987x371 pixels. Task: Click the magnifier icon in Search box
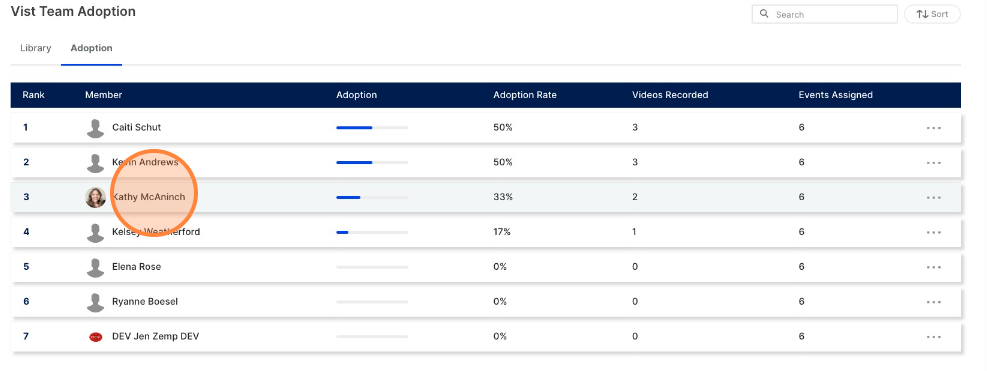click(x=764, y=14)
